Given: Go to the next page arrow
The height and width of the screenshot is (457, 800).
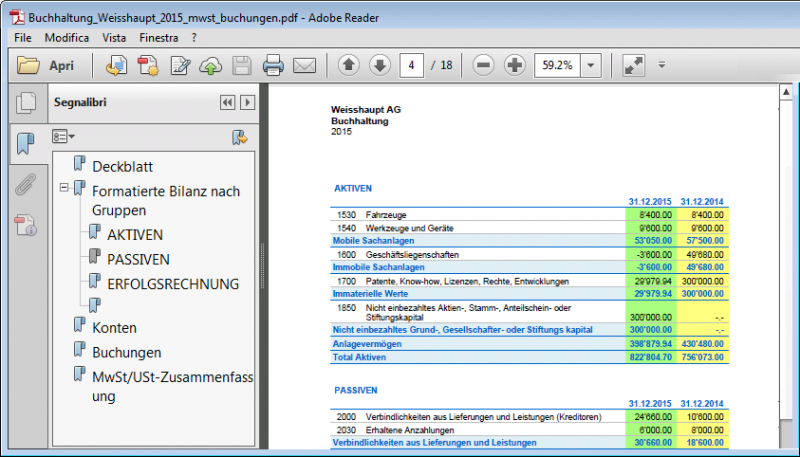Looking at the screenshot, I should (380, 65).
